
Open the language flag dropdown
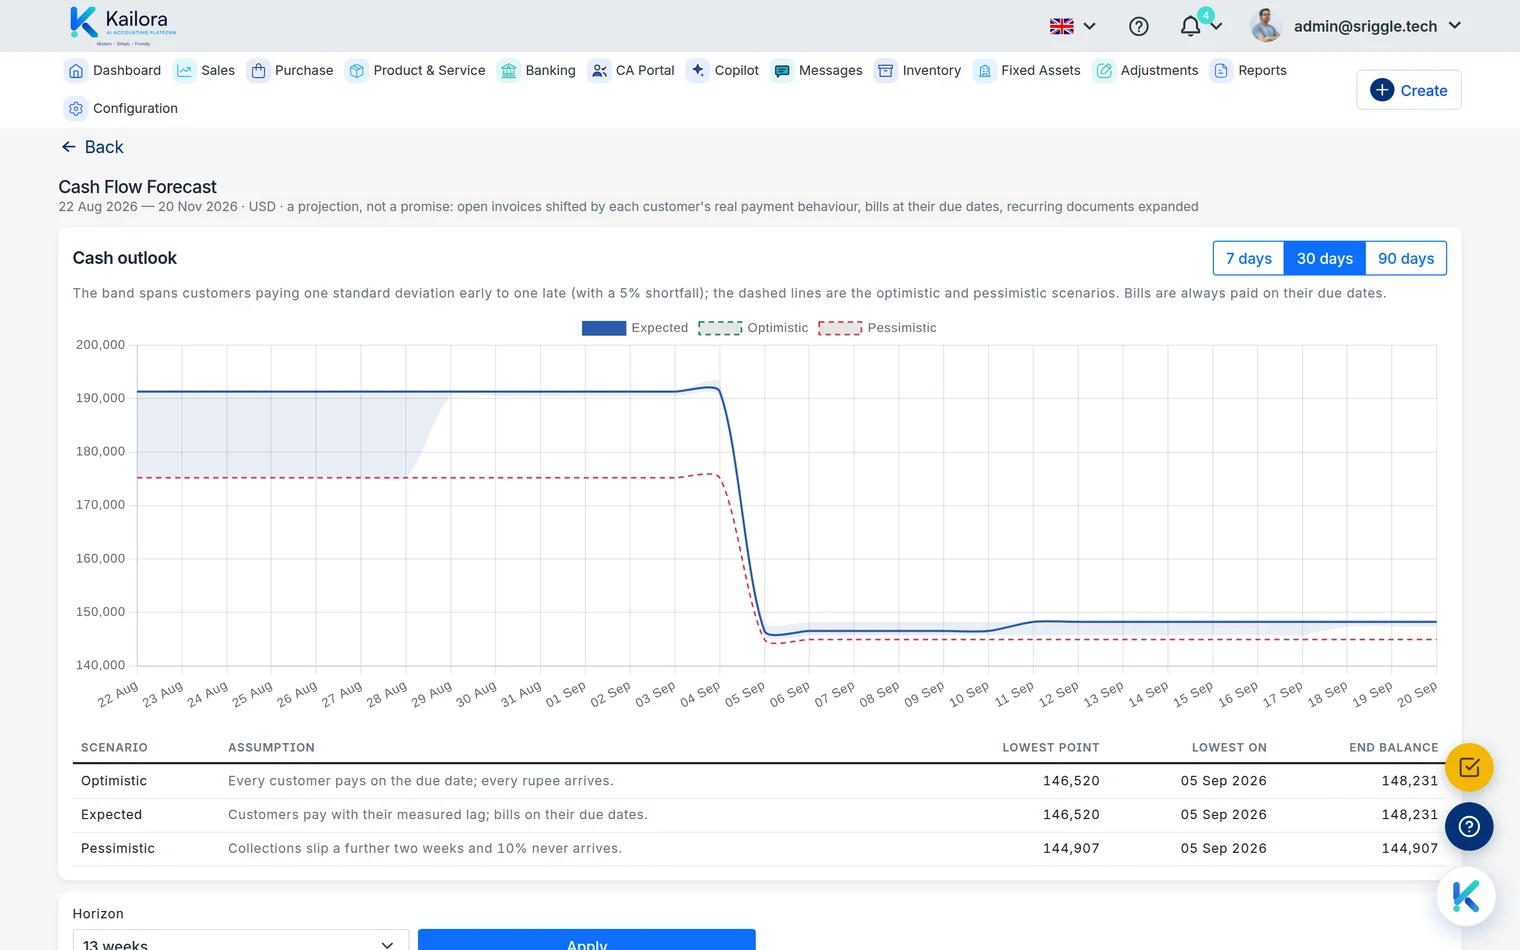pyautogui.click(x=1073, y=27)
